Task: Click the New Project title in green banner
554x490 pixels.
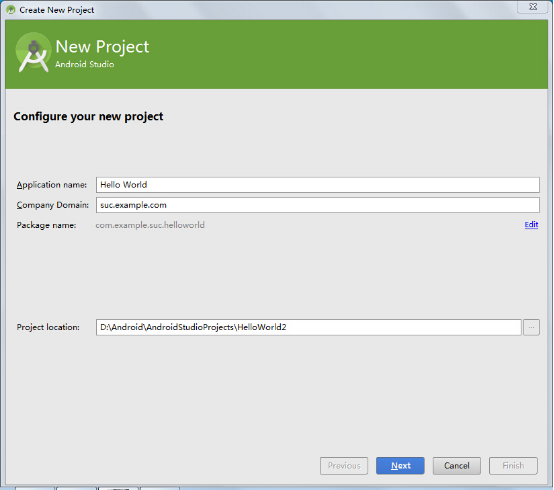Action: pos(102,47)
